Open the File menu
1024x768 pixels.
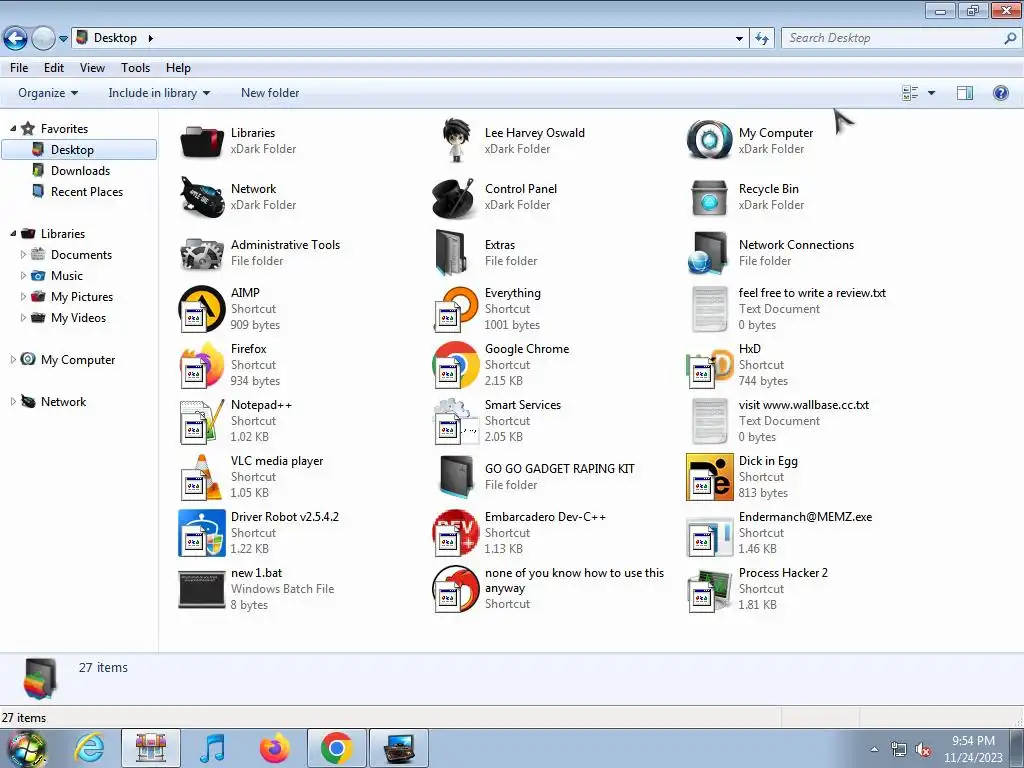[19, 68]
